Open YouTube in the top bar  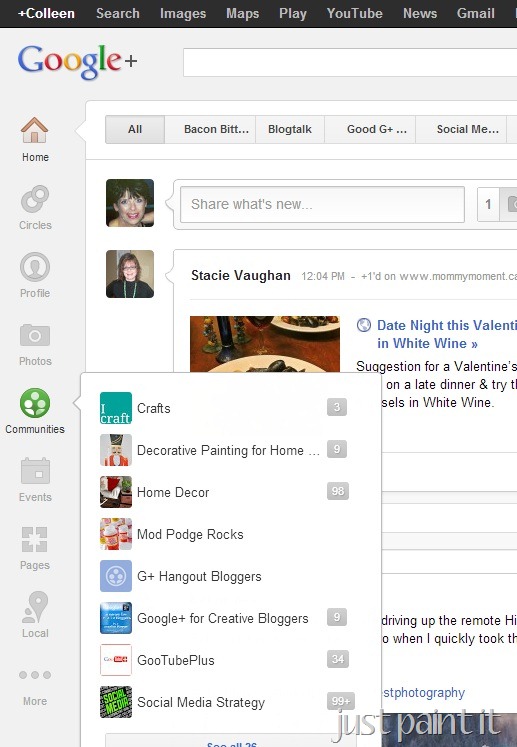point(355,13)
